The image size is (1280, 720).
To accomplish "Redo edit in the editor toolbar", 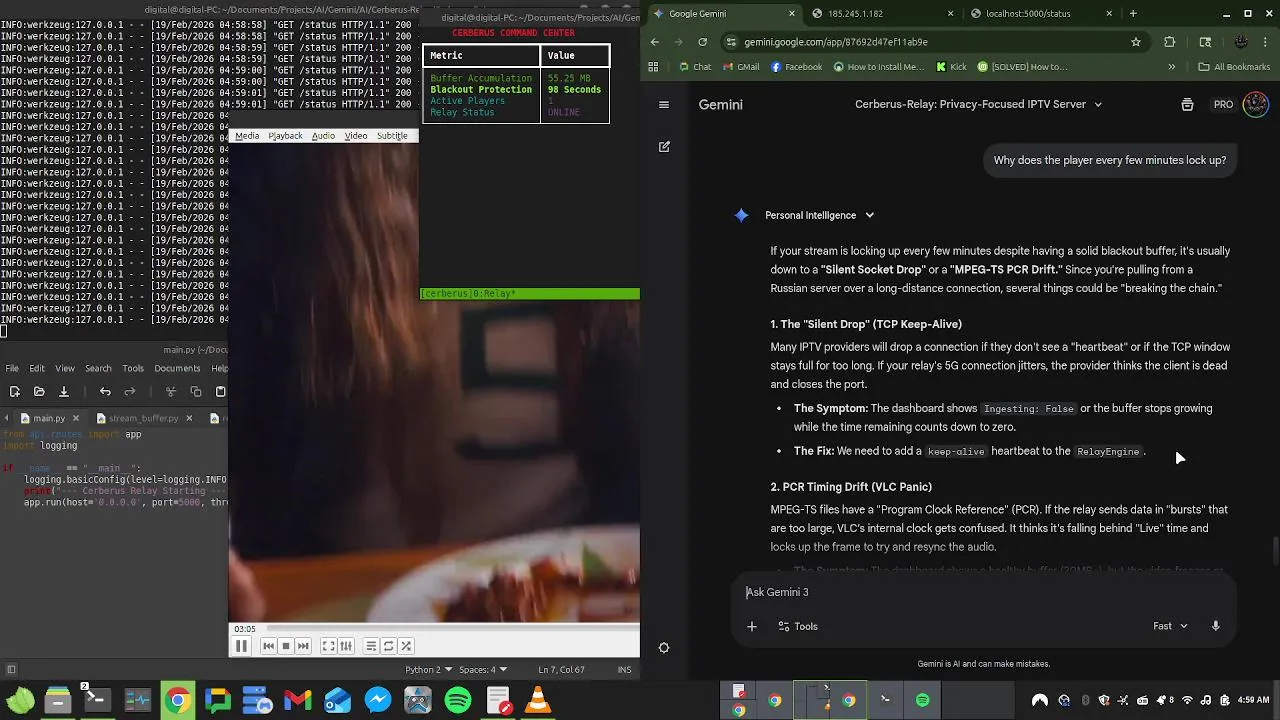I will click(130, 392).
